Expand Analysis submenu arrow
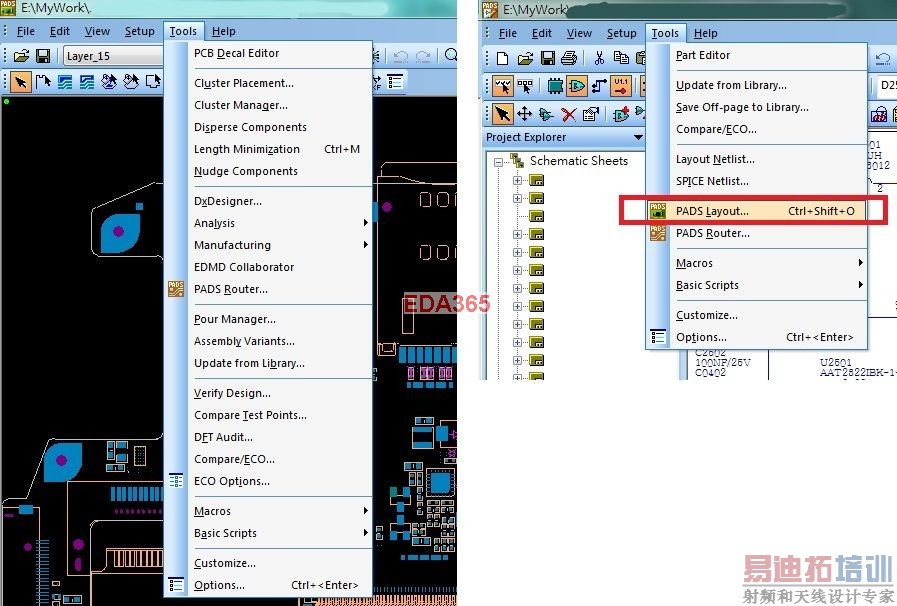897x606 pixels. point(366,223)
